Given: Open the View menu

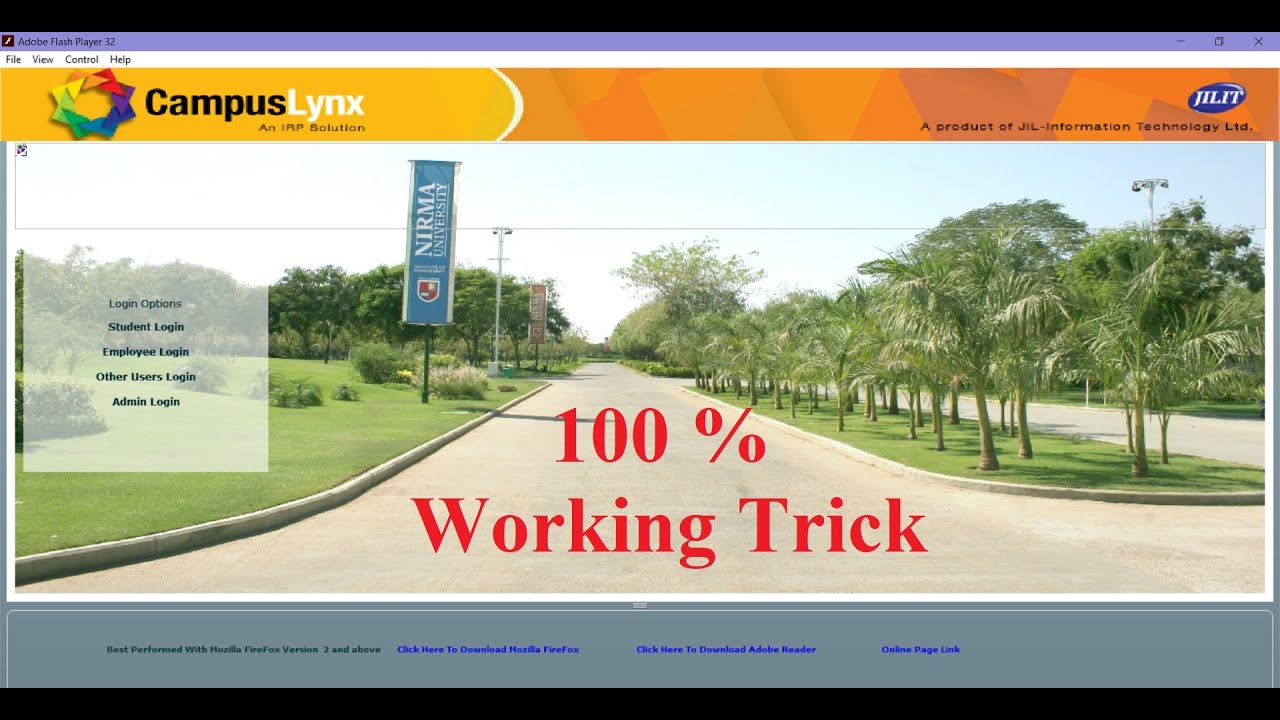Looking at the screenshot, I should pos(43,60).
